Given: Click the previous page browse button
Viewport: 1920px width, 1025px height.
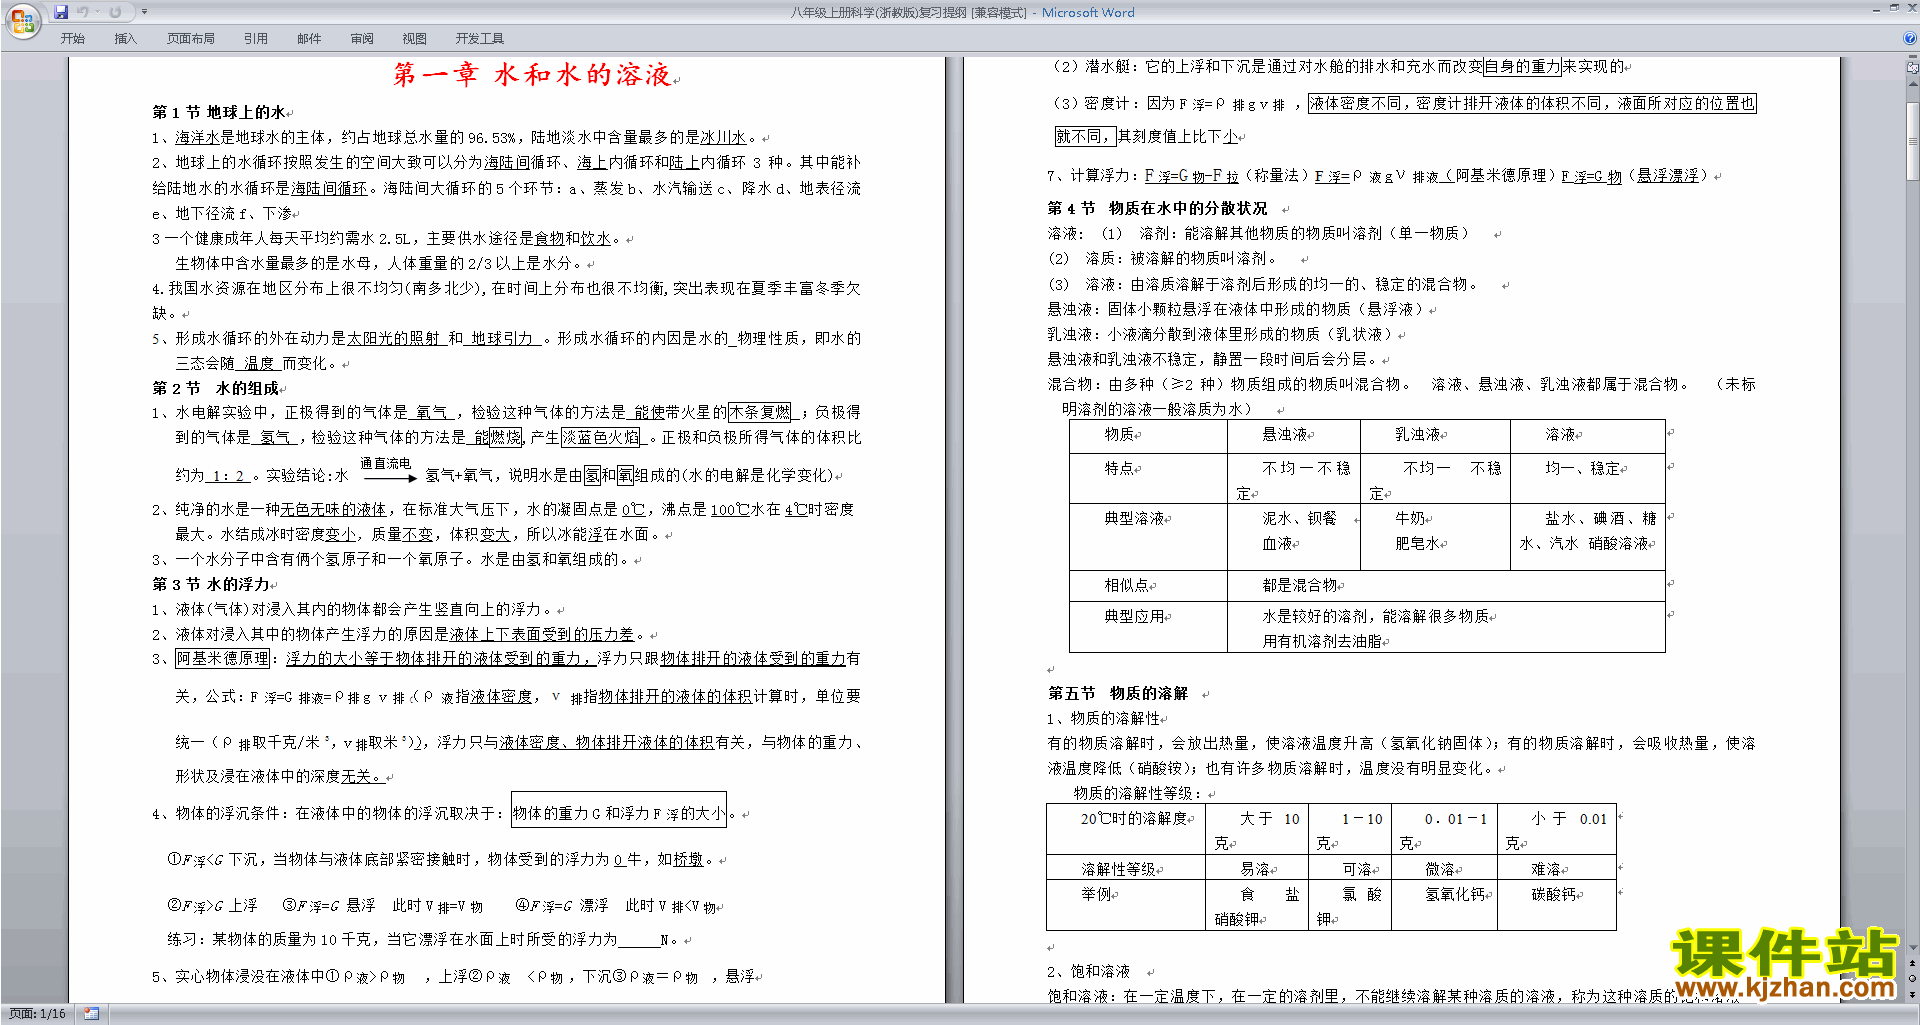Looking at the screenshot, I should pyautogui.click(x=1912, y=963).
